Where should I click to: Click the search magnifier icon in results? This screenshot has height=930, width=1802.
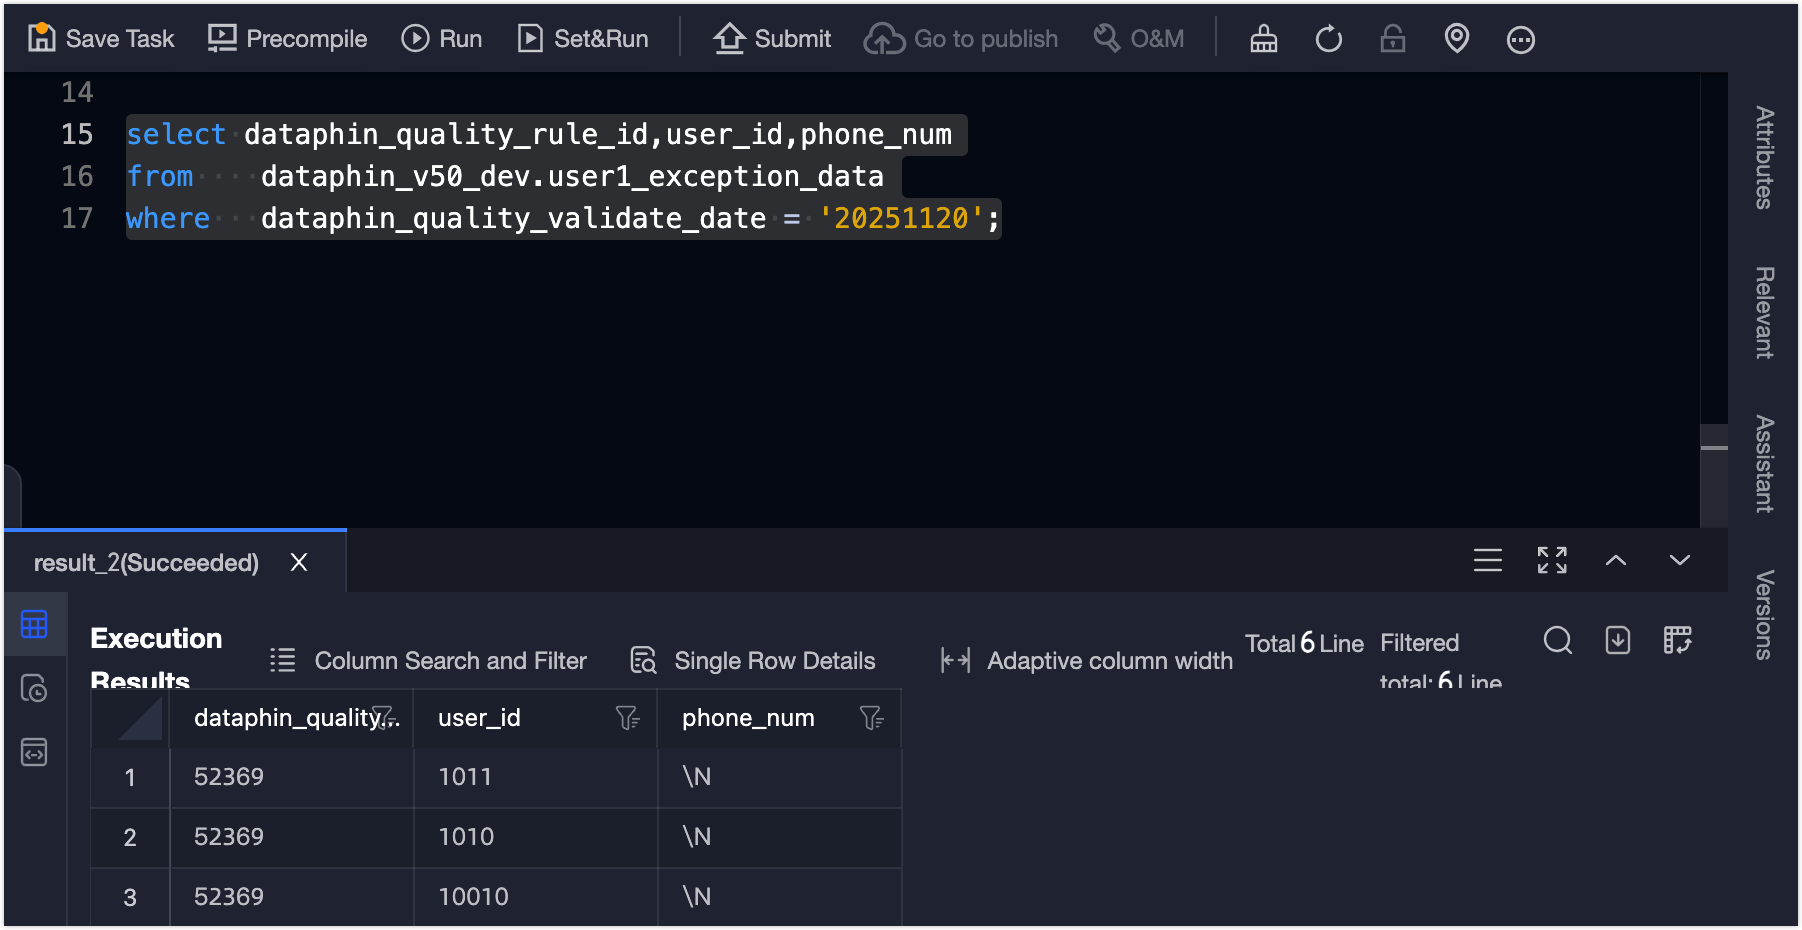click(x=1558, y=640)
